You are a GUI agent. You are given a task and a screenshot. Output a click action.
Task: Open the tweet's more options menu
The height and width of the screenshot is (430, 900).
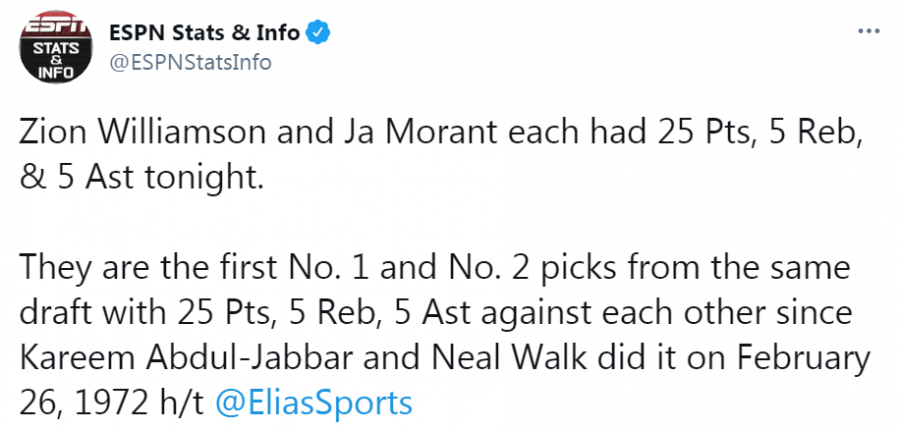(x=868, y=32)
